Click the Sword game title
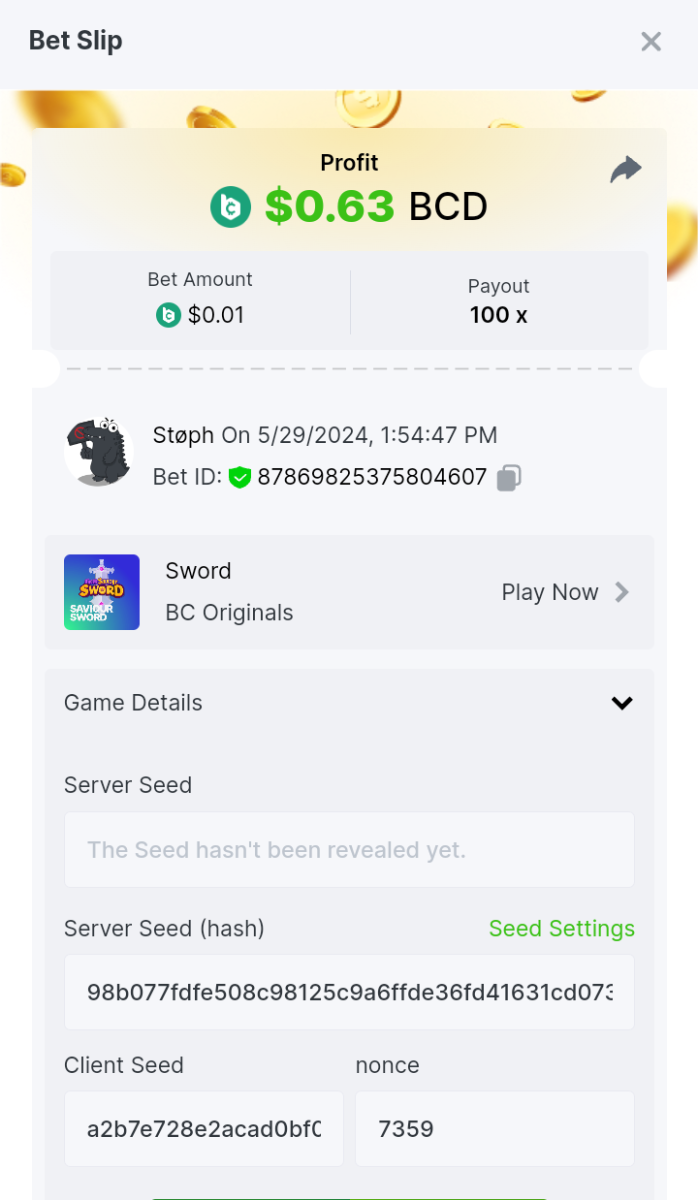Screen dimensions: 698x1200 point(198,571)
